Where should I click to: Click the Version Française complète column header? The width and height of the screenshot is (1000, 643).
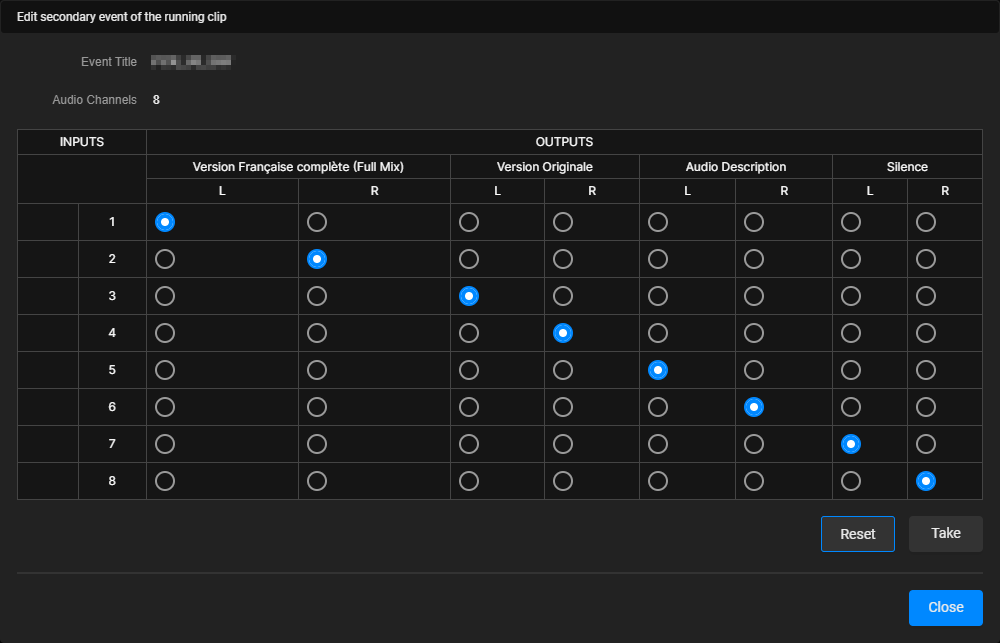[x=298, y=166]
